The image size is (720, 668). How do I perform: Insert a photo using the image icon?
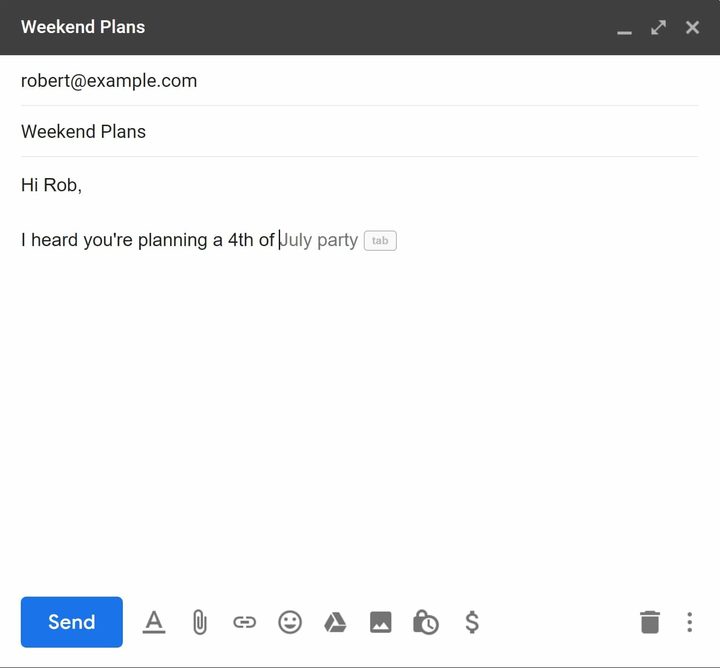click(381, 622)
